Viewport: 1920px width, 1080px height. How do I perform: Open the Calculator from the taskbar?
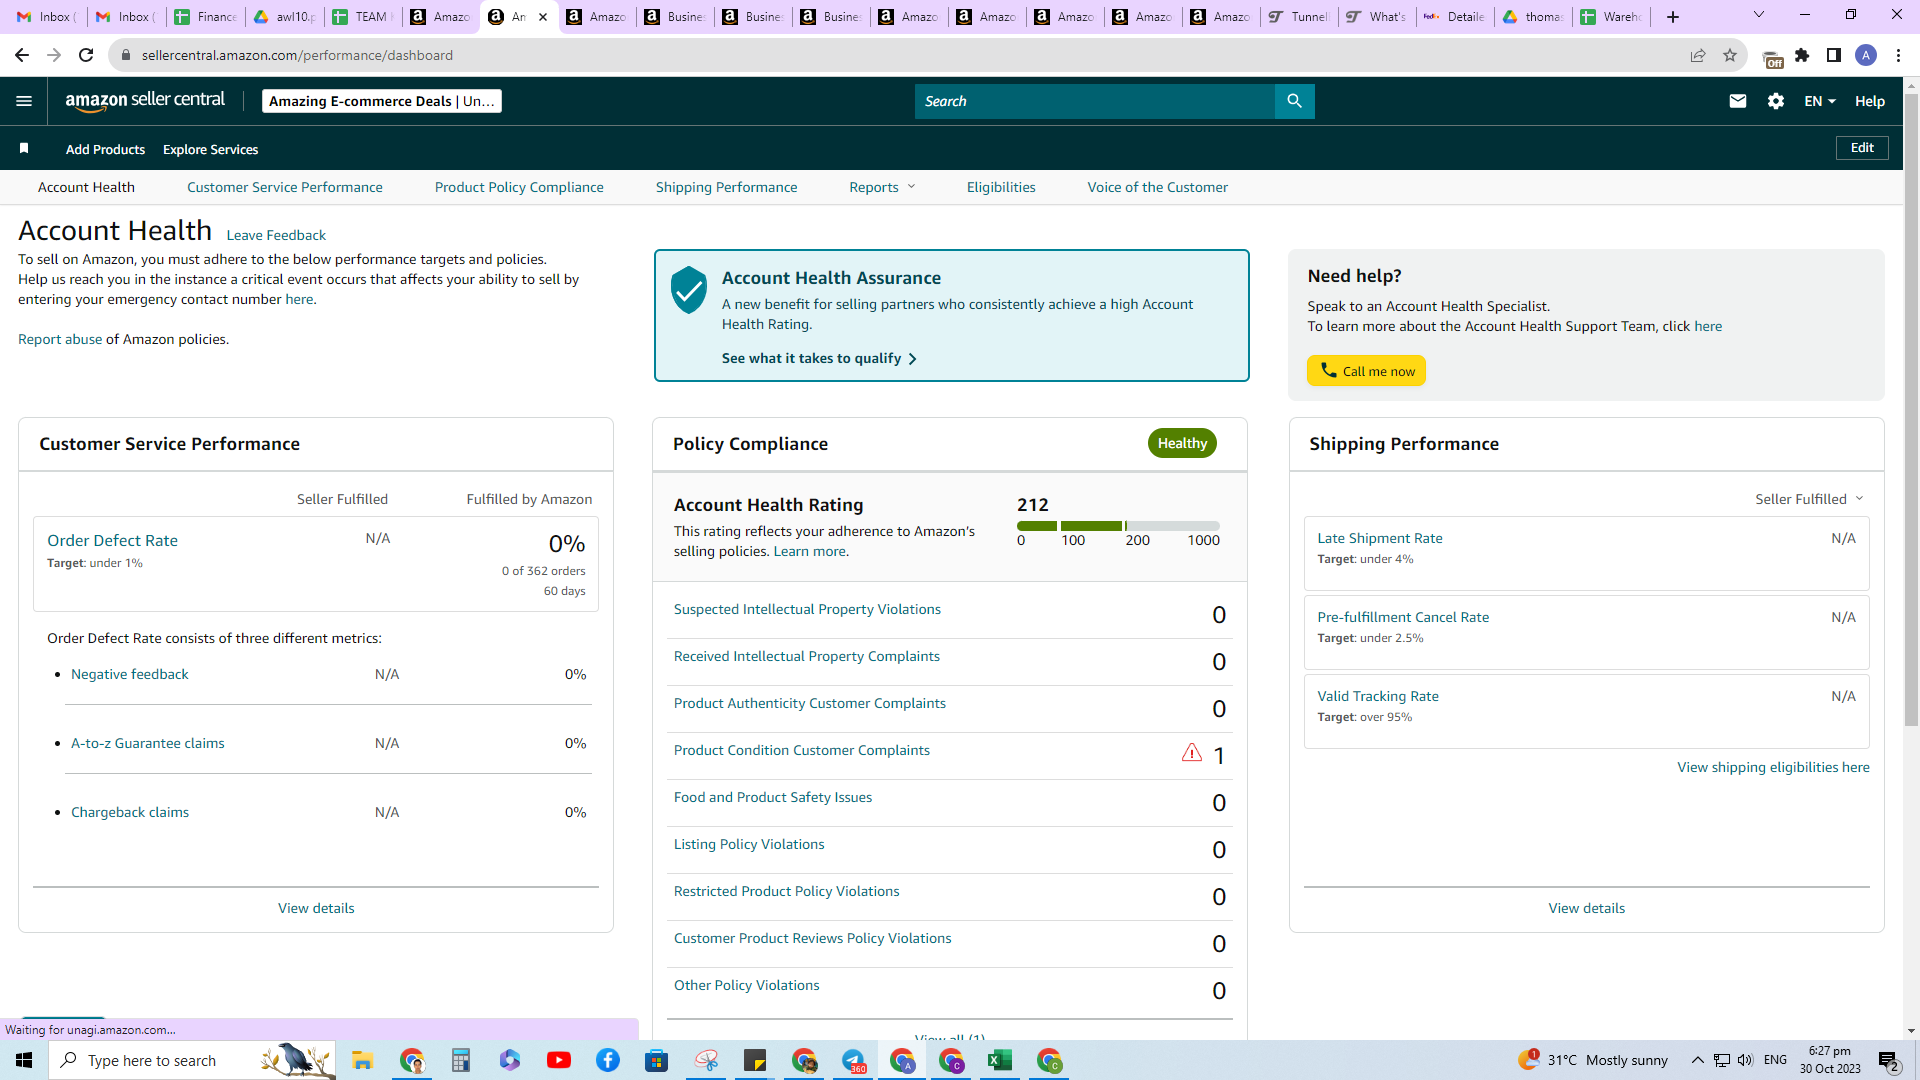460,1060
